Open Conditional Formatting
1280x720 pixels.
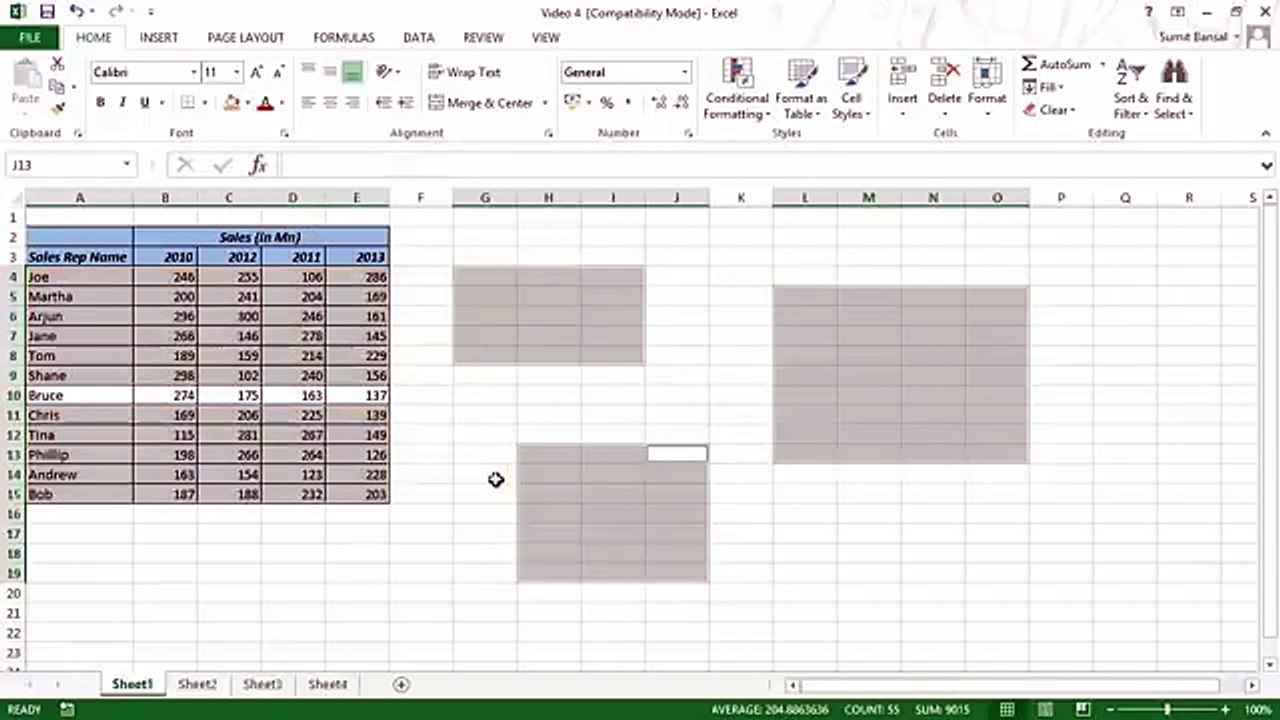pyautogui.click(x=736, y=90)
